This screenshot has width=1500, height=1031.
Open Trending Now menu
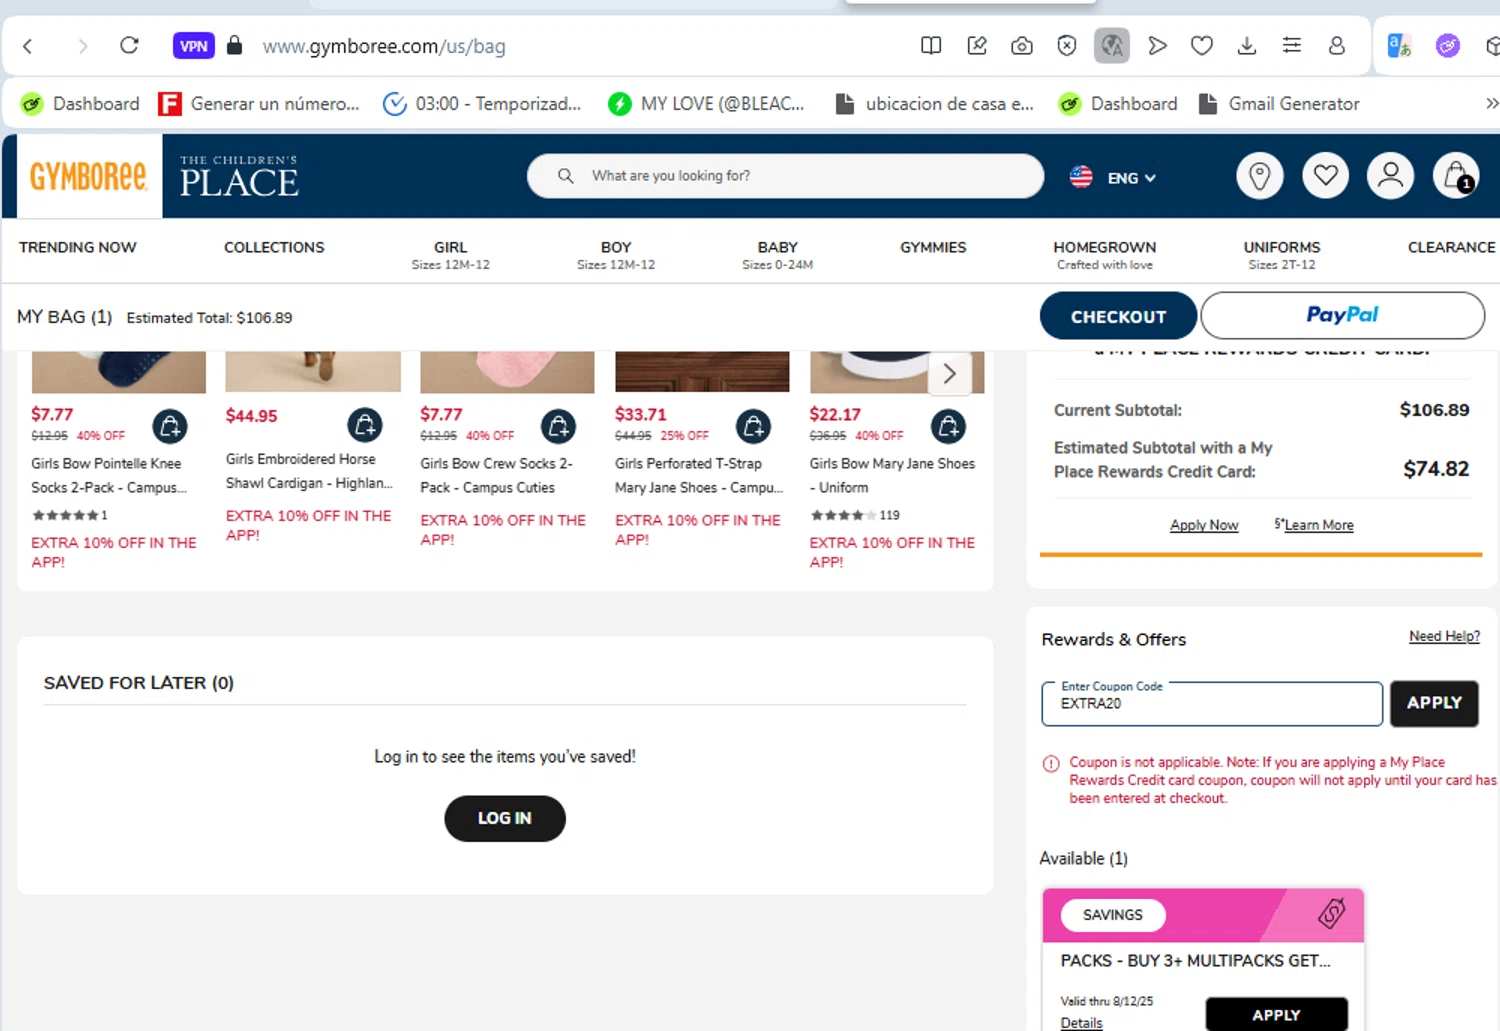tap(78, 247)
